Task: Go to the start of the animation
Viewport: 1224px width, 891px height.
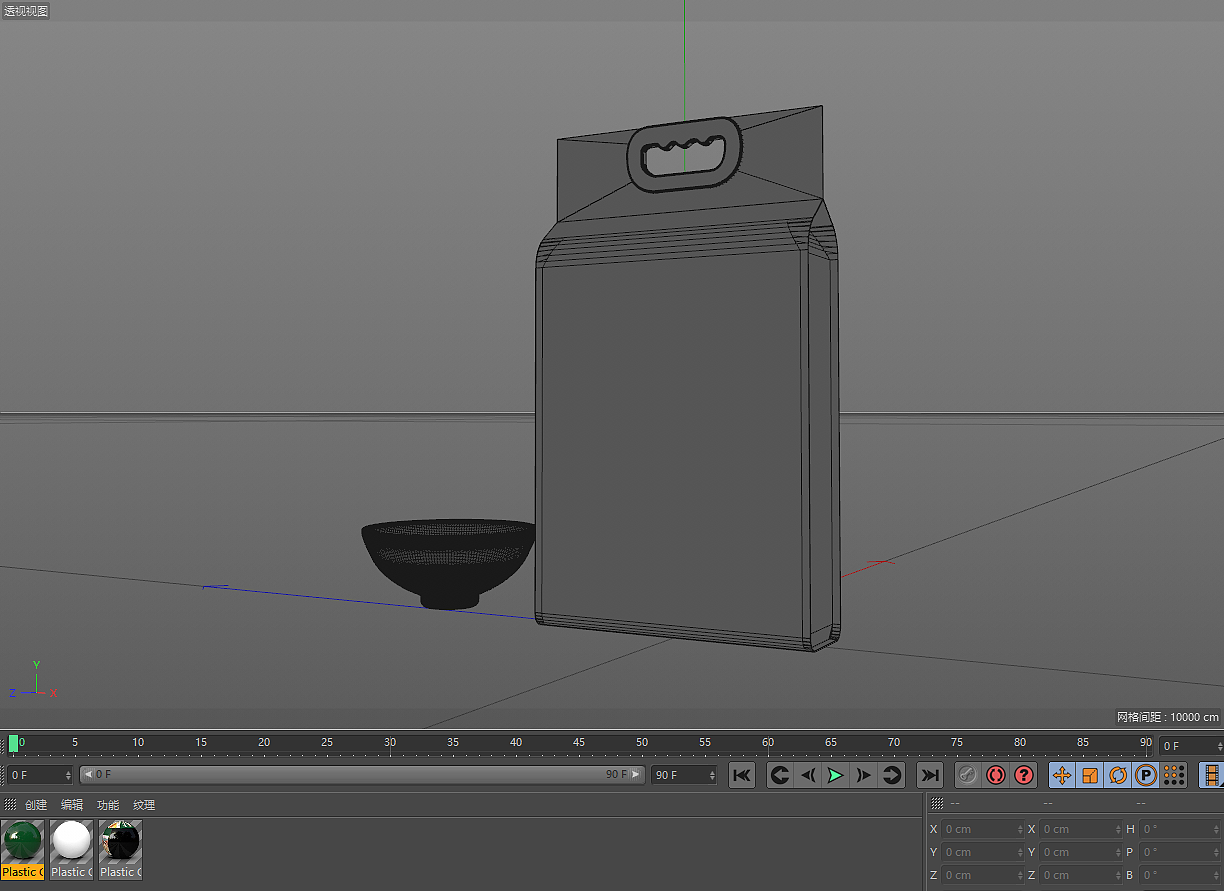Action: 742,775
